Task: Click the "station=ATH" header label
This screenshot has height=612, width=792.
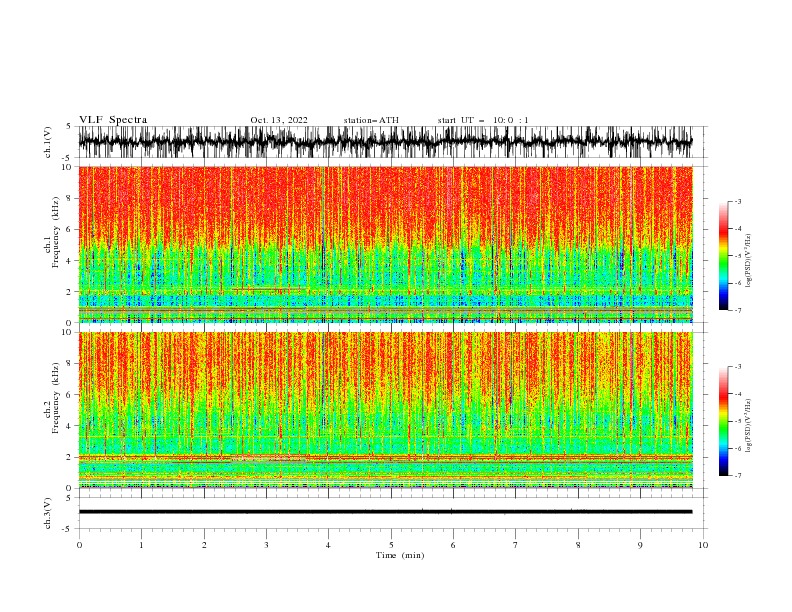Action: click(x=371, y=120)
